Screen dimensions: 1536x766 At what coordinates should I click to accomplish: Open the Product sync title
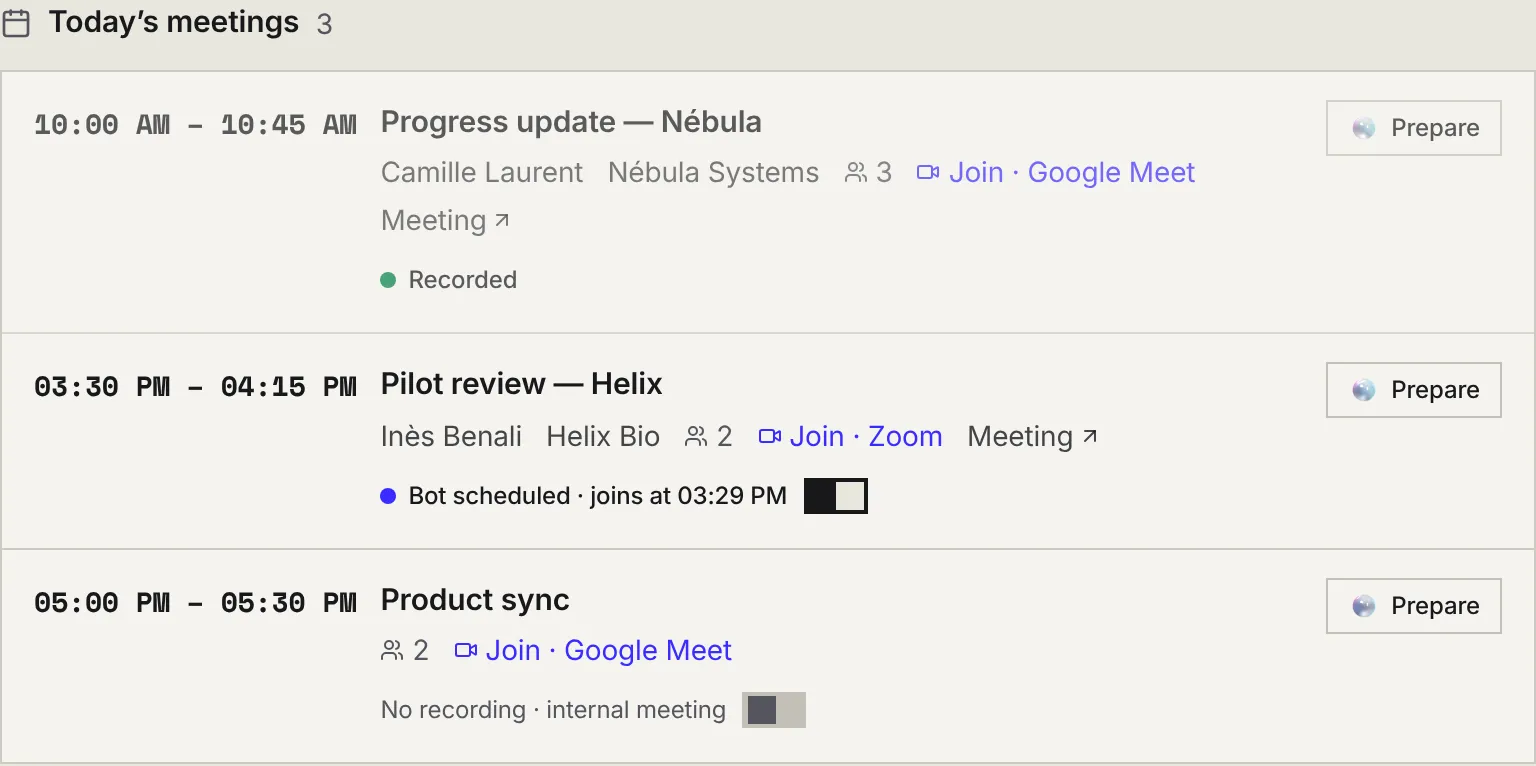click(x=475, y=600)
